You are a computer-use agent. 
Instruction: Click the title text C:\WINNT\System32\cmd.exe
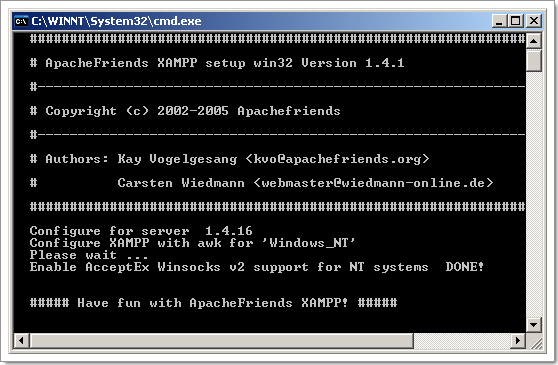tap(116, 21)
